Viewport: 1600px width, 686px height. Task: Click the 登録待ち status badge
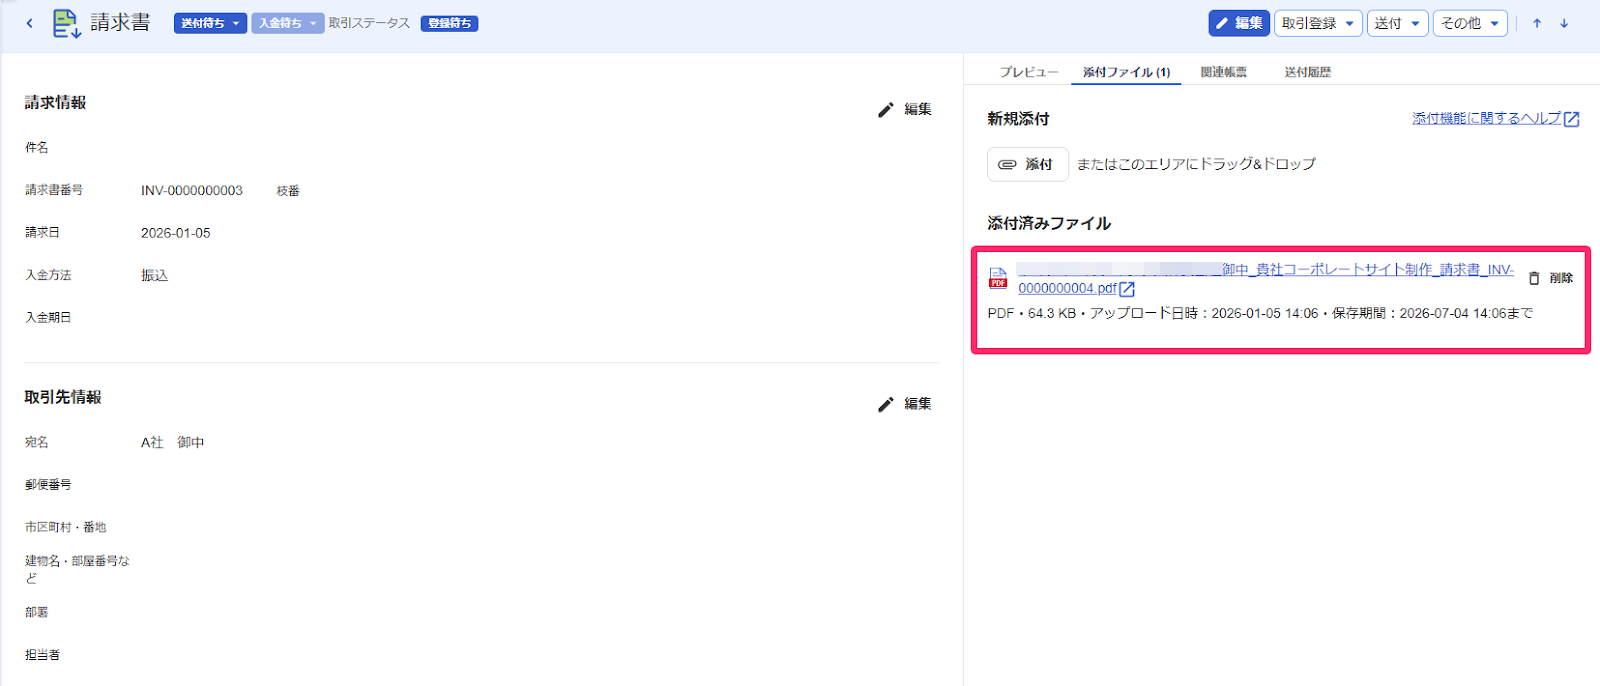[x=449, y=23]
